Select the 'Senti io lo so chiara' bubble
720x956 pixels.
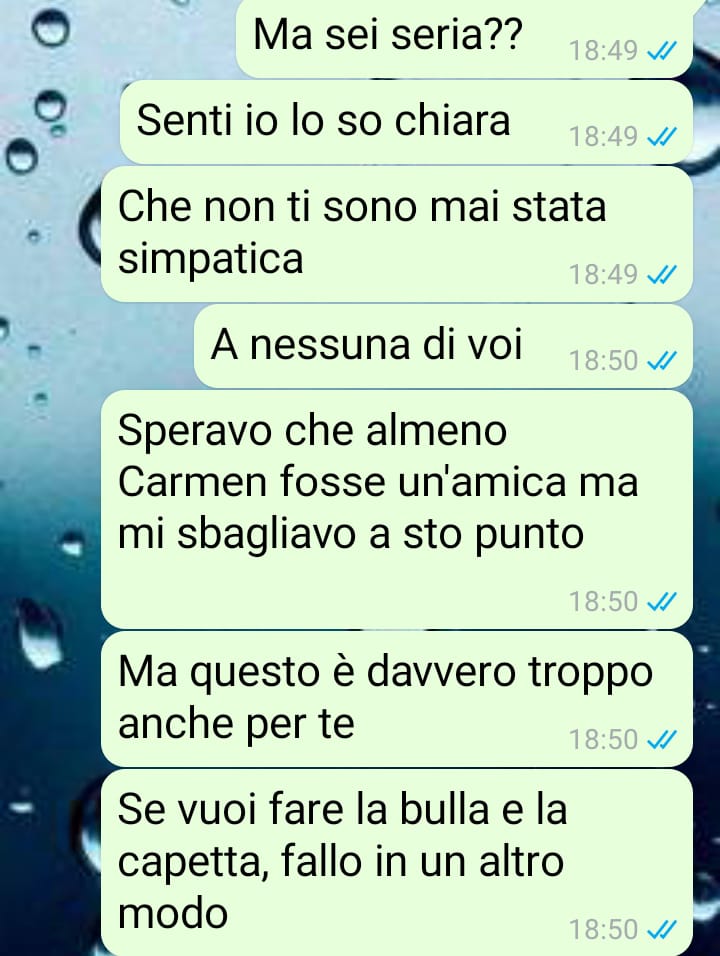tap(407, 123)
